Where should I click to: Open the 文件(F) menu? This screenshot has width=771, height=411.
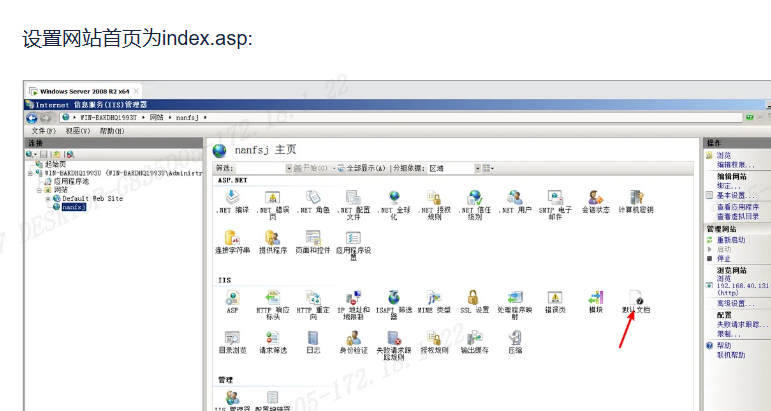click(x=44, y=131)
